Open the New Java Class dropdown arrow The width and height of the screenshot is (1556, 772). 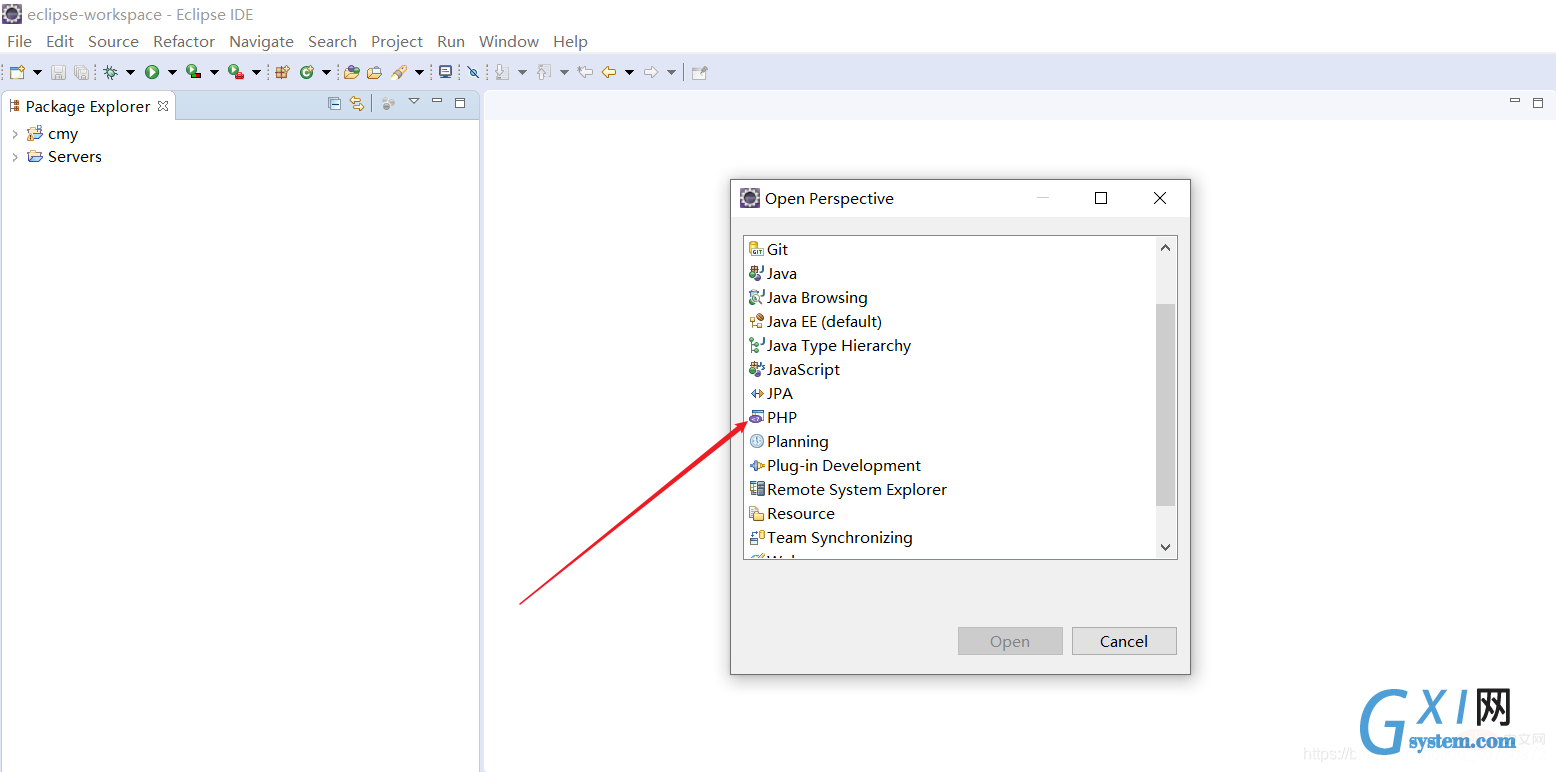[x=326, y=72]
